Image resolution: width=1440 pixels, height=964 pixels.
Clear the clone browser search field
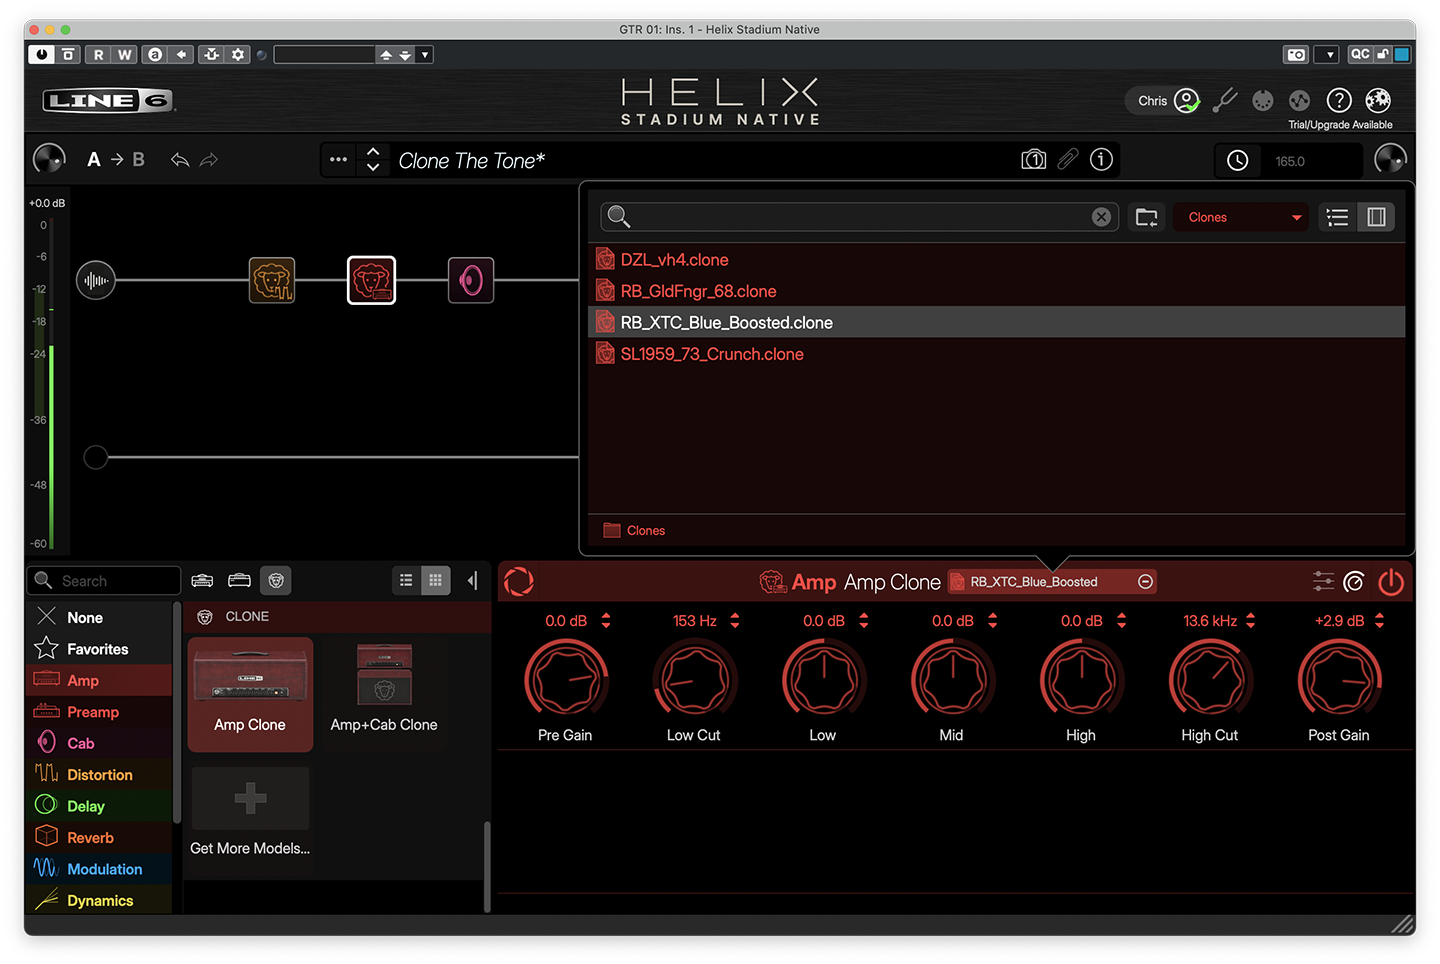(x=1101, y=217)
